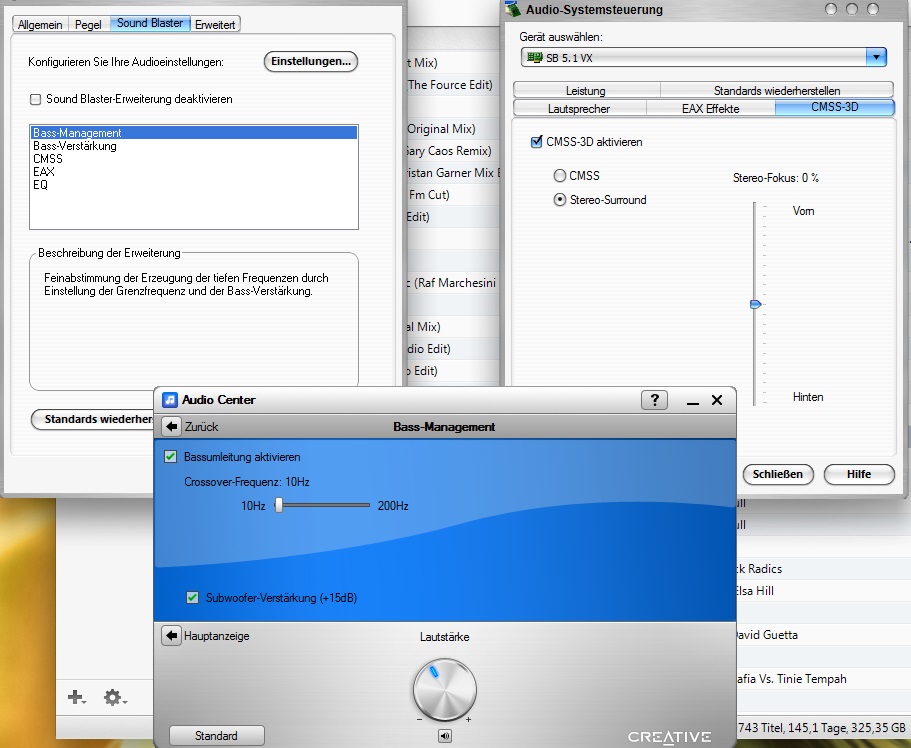The image size is (911, 748).
Task: Select the CMSS-3D tab
Action: tap(835, 108)
